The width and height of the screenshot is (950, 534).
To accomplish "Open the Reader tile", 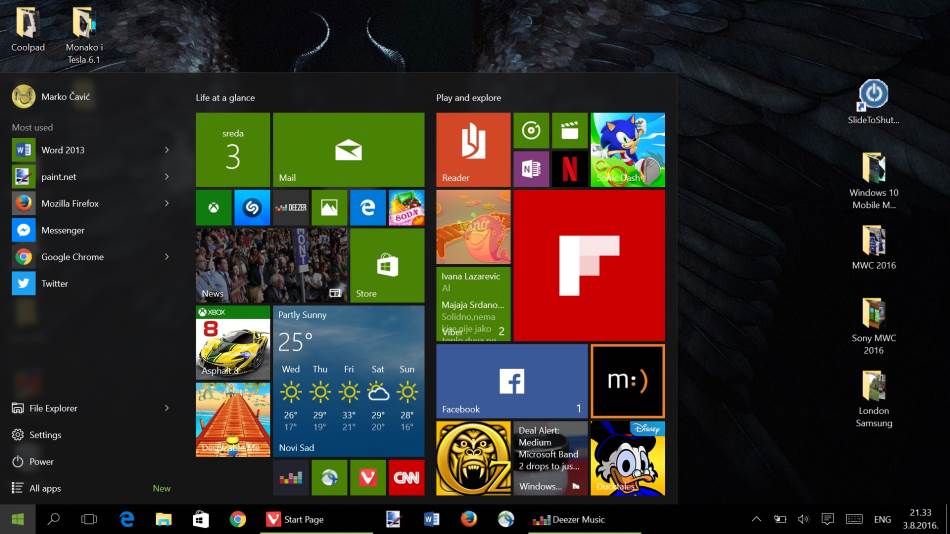I will pyautogui.click(x=473, y=150).
